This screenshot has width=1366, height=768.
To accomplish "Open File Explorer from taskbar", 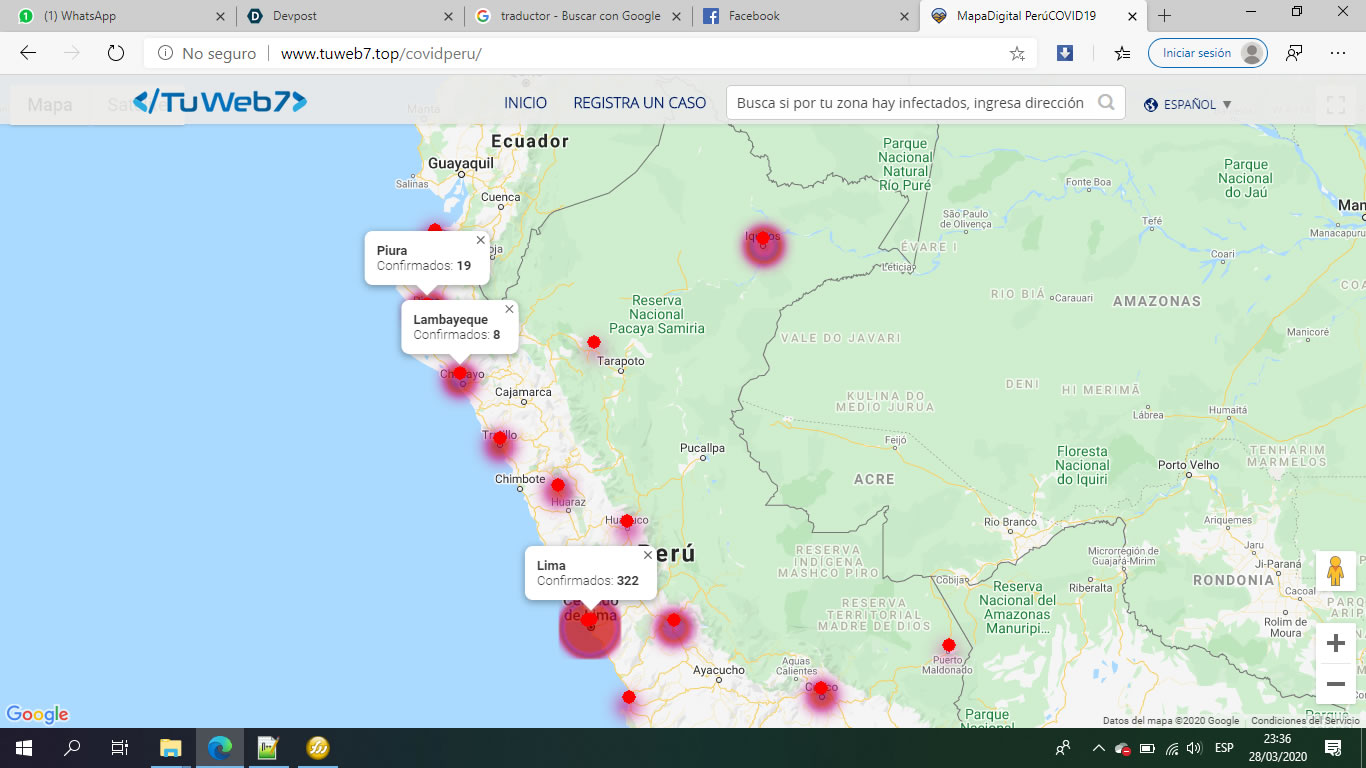I will point(171,748).
